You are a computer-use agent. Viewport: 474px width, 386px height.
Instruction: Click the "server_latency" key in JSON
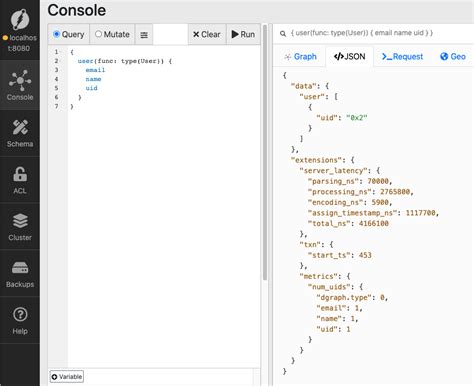tap(335, 171)
